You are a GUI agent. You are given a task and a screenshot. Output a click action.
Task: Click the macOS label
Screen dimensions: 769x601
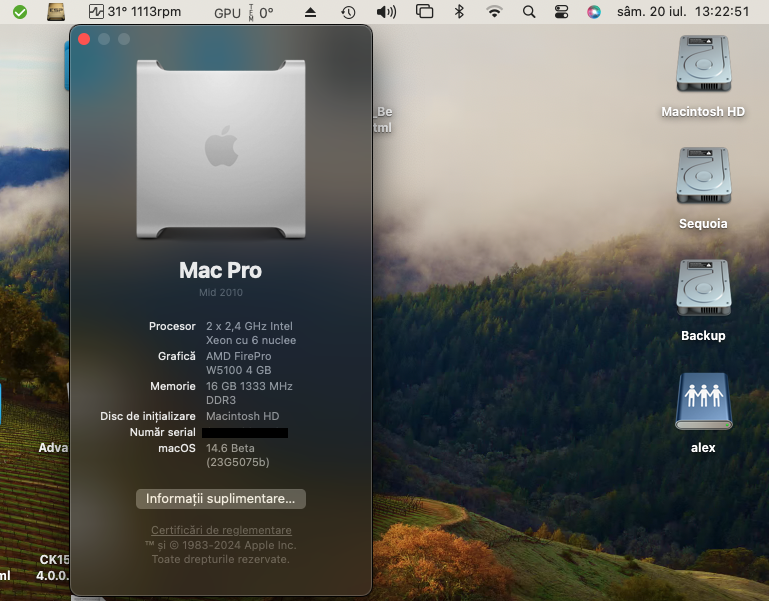177,448
